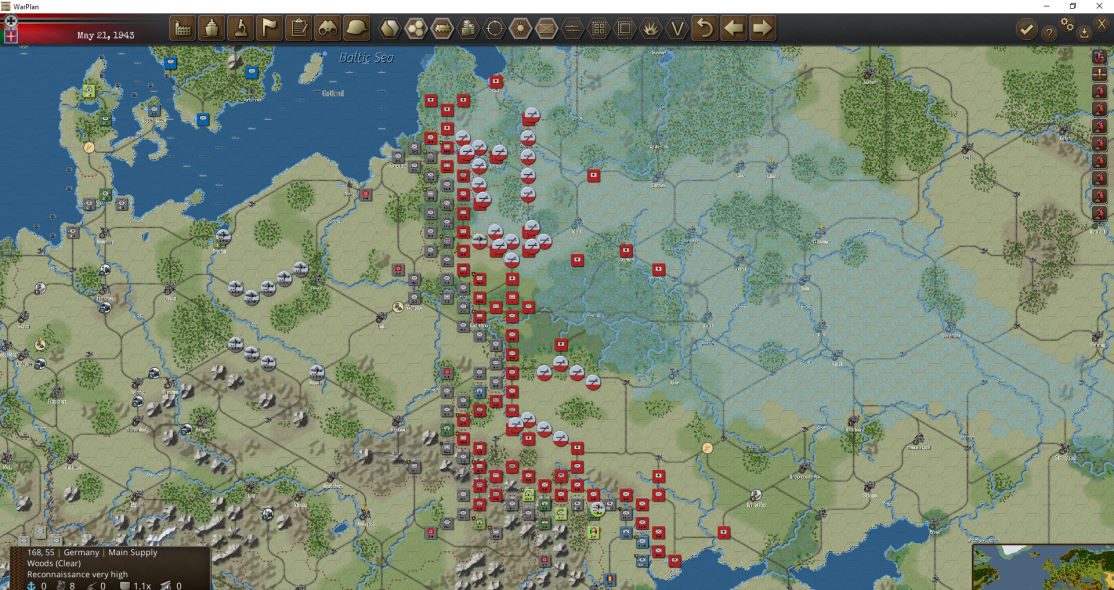Click the anchor icon in info panel

click(31, 586)
